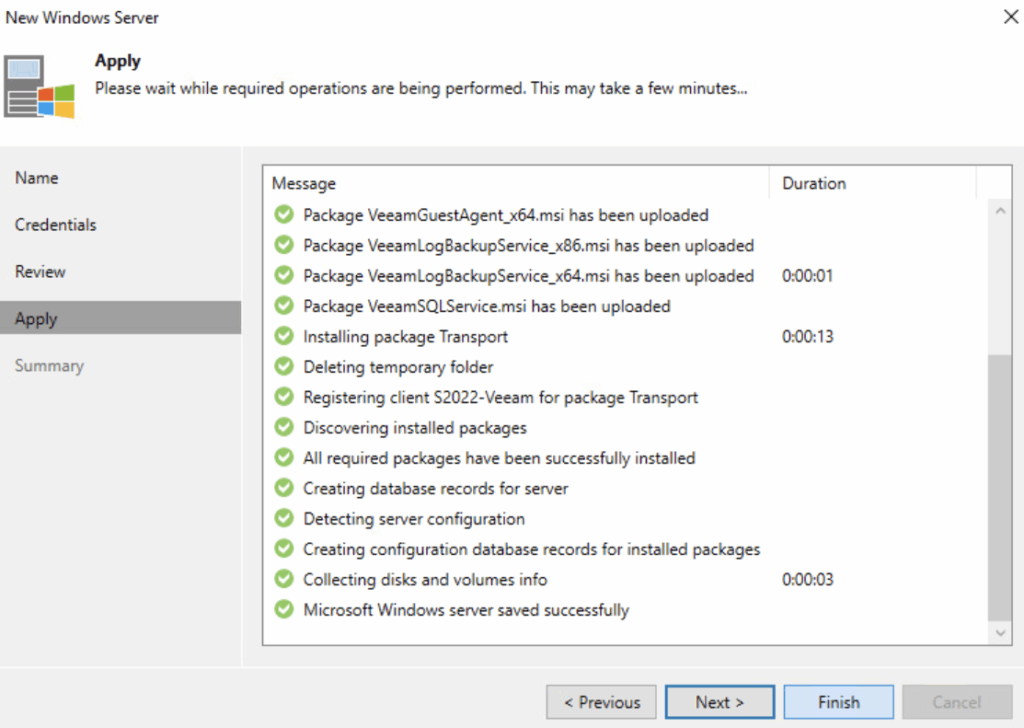
Task: Open the Summary wizard step
Action: click(x=121, y=366)
